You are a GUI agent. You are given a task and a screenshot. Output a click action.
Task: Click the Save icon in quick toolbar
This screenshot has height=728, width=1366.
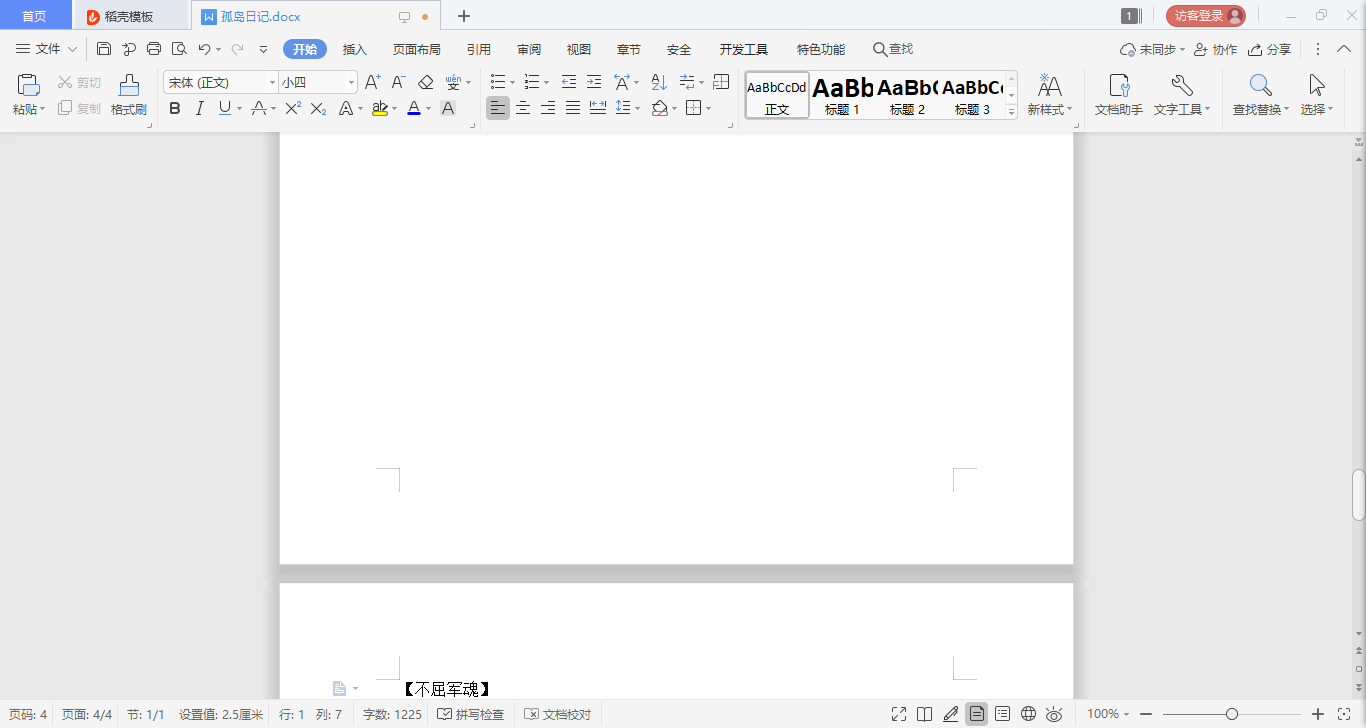point(104,49)
